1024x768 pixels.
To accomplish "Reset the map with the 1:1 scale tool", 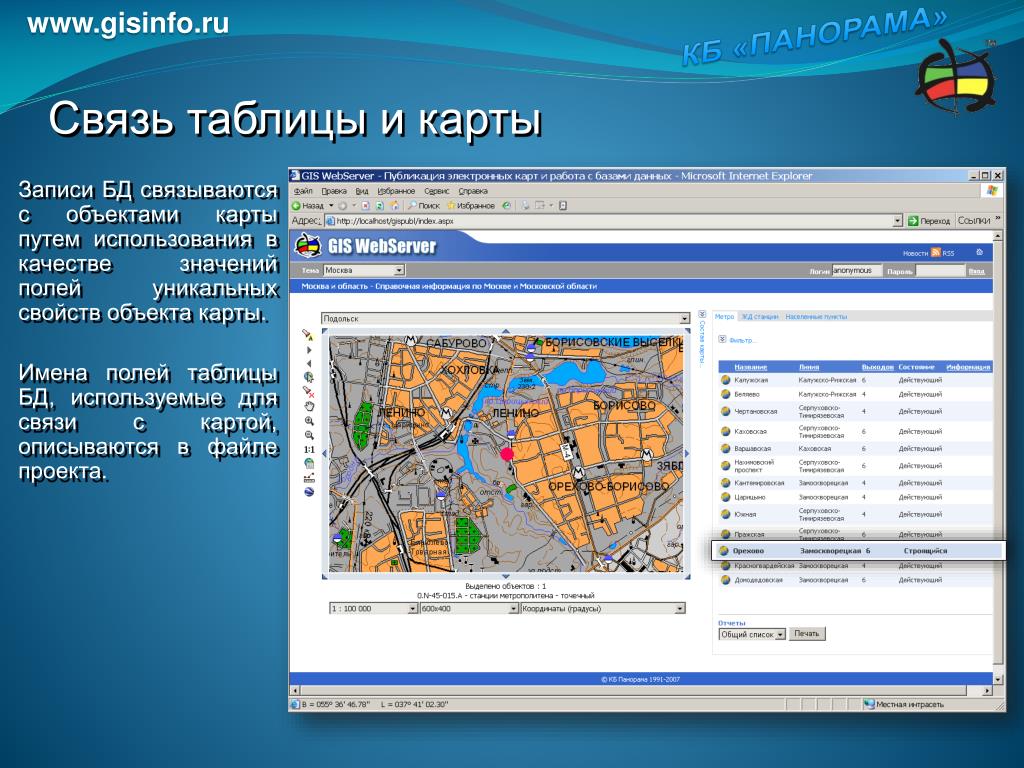I will (309, 449).
